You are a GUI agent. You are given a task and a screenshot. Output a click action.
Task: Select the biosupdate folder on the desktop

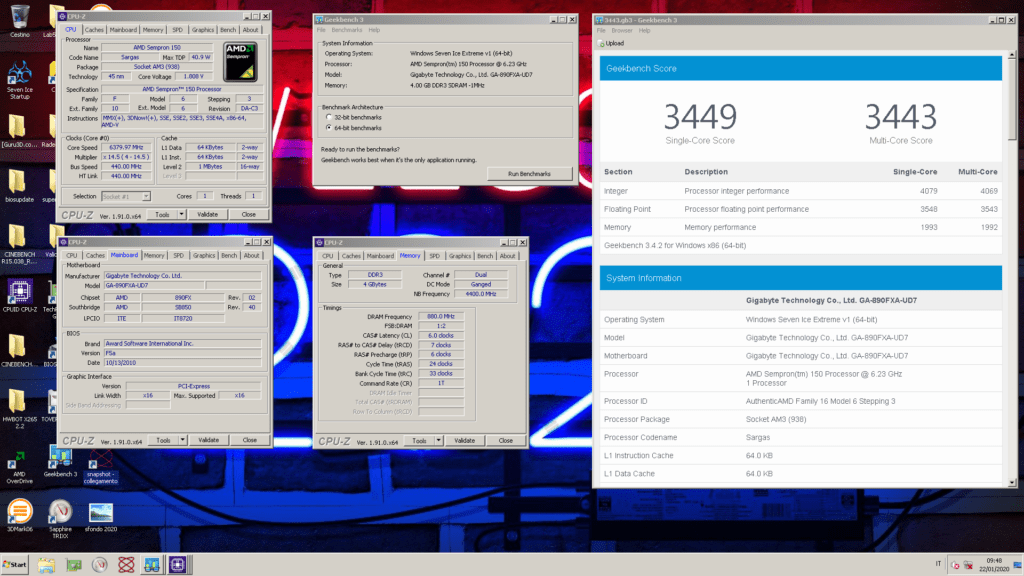19,186
